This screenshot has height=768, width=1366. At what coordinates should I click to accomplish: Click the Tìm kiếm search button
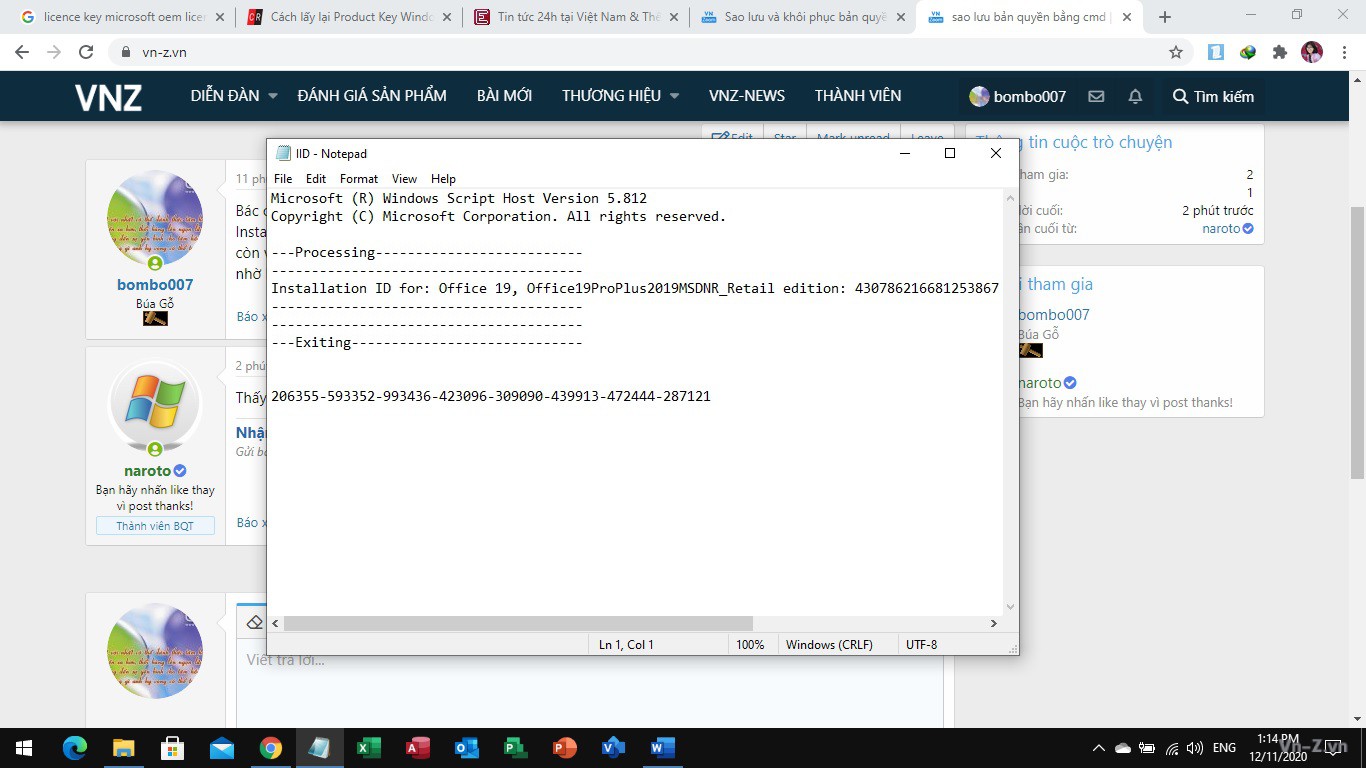tap(1212, 96)
